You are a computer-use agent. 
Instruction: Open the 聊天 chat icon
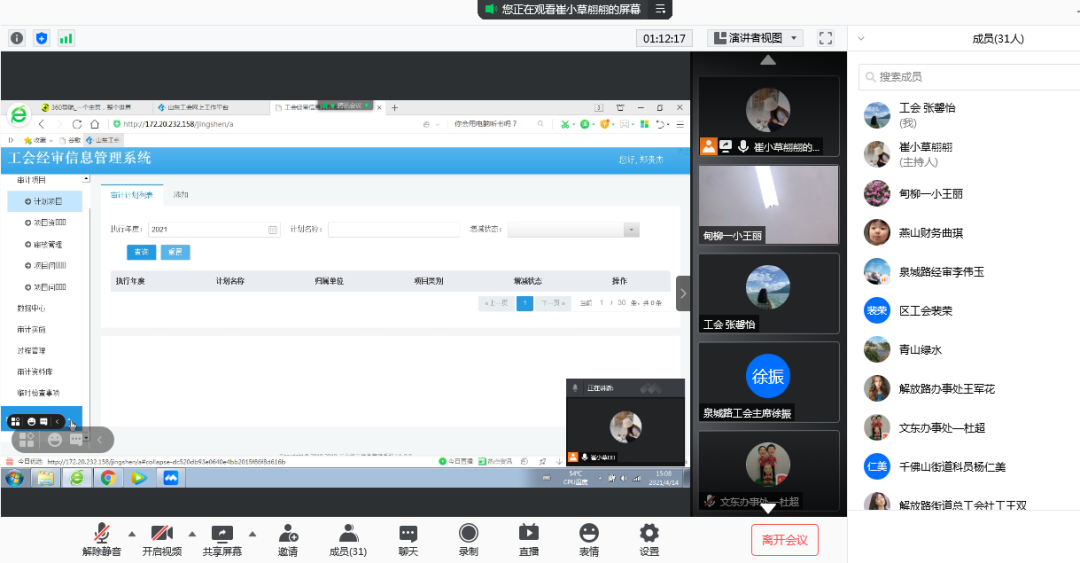click(408, 535)
